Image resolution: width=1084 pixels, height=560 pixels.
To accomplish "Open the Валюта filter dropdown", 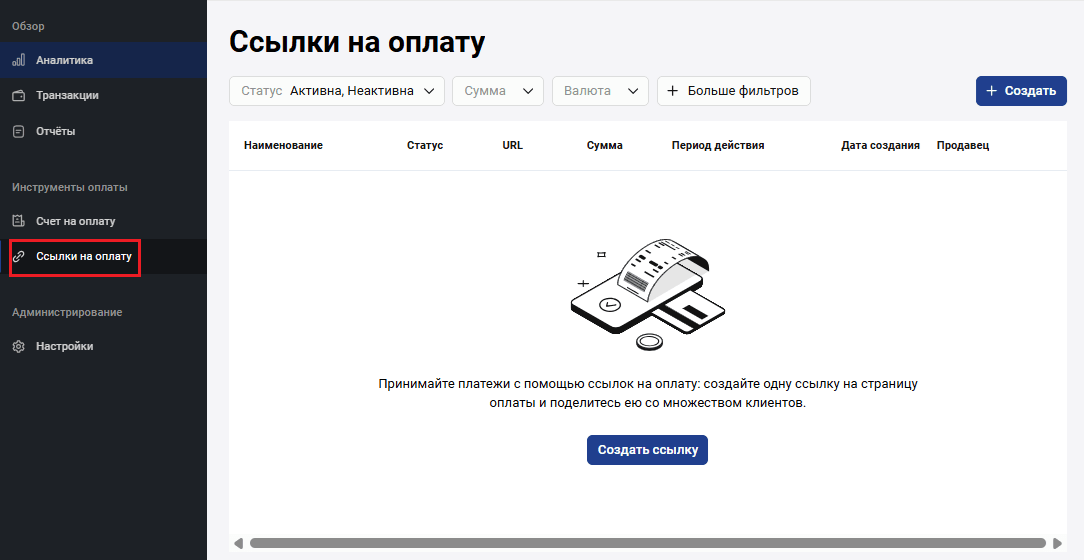I will 600,91.
